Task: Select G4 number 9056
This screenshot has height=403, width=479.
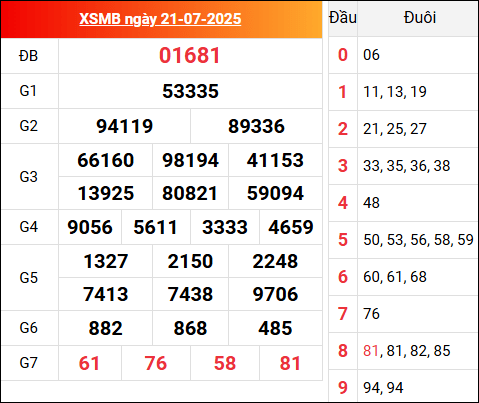Action: [90, 227]
